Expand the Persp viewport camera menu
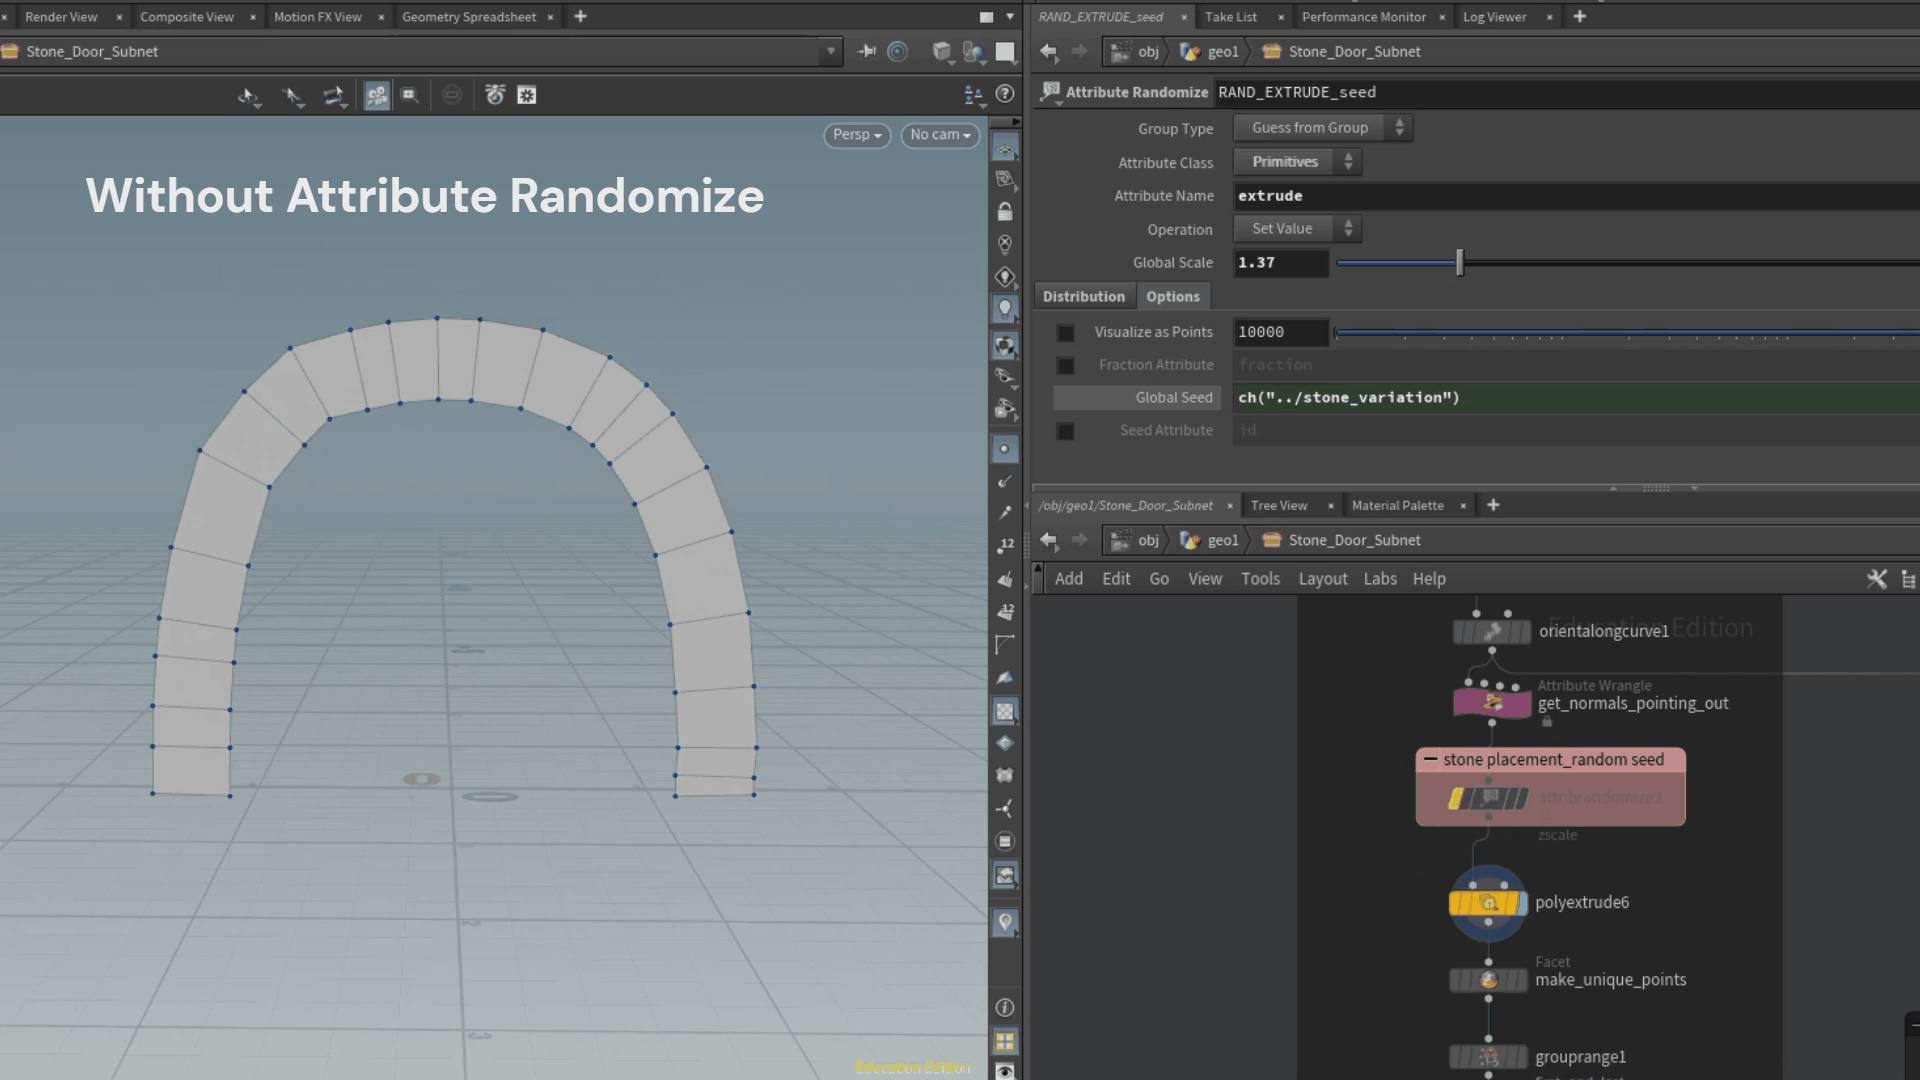The image size is (1920, 1080). [857, 135]
